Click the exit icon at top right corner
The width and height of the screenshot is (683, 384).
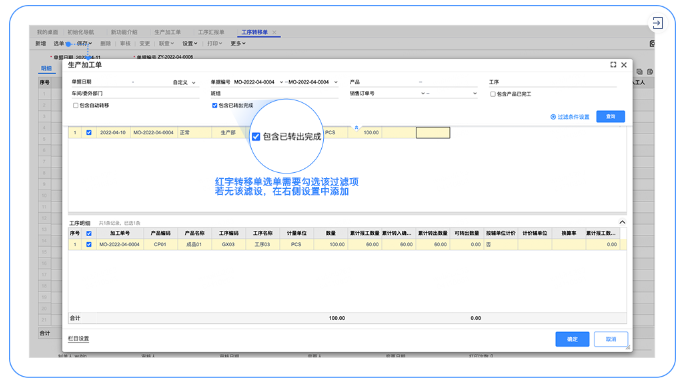[x=657, y=23]
